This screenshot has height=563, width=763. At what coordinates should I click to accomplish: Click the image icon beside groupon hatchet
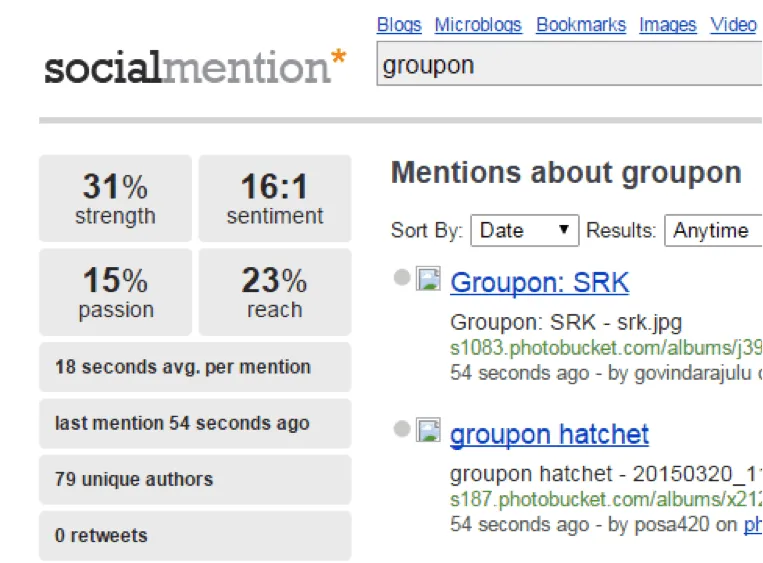(429, 431)
